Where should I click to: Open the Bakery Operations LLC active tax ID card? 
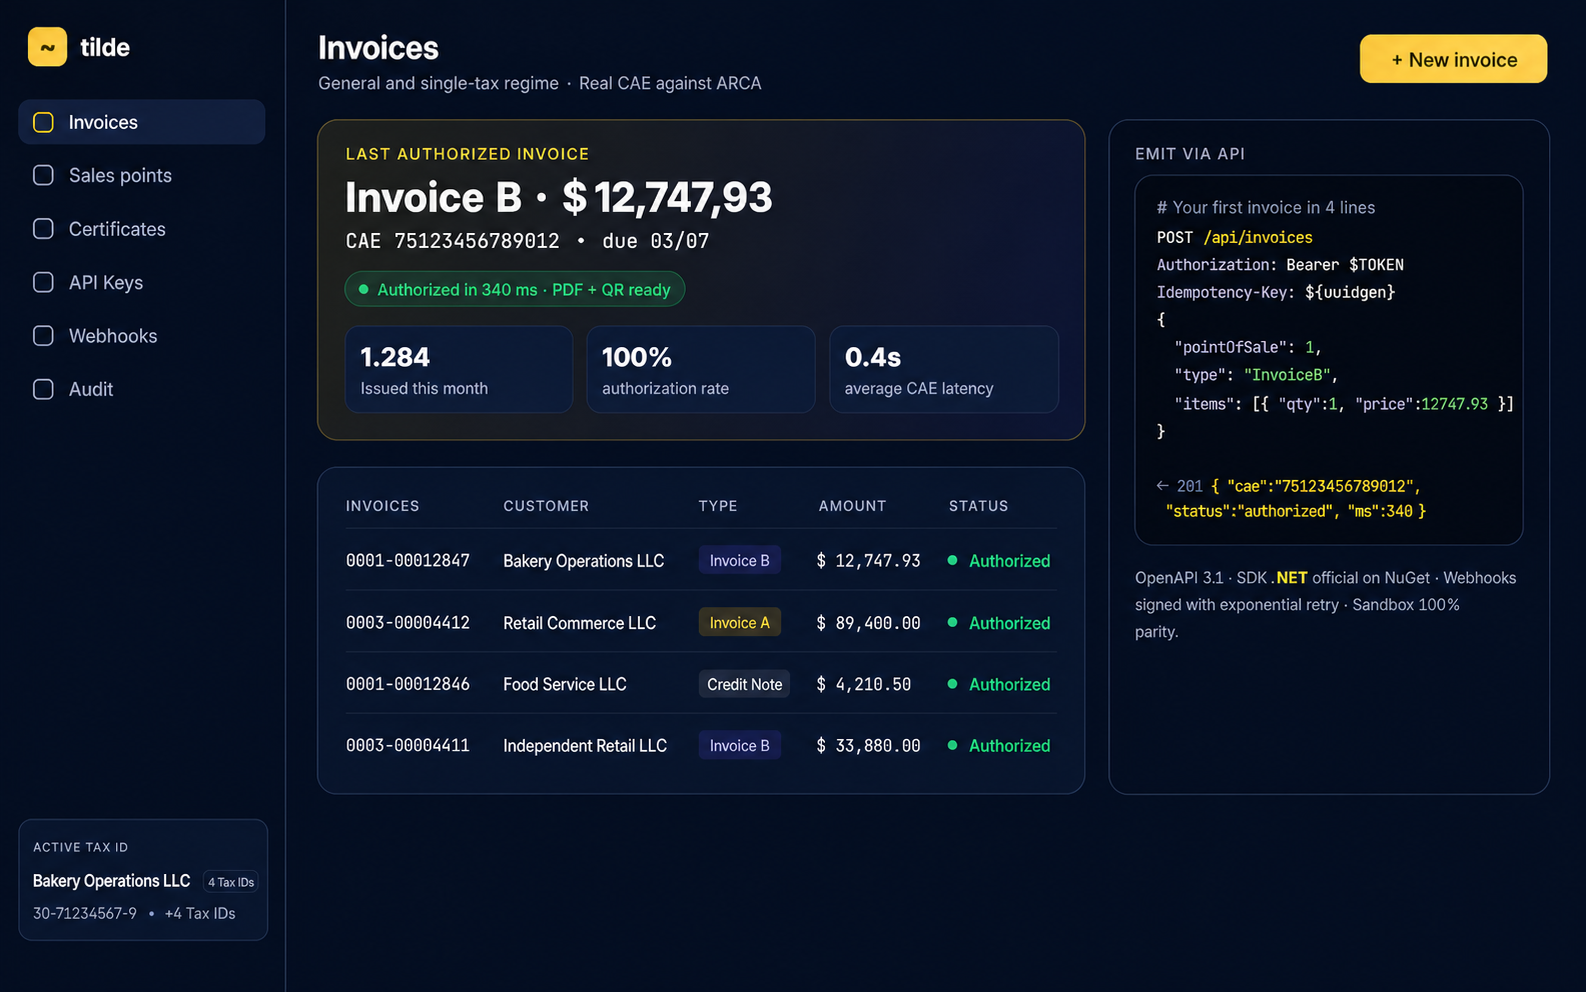point(143,880)
